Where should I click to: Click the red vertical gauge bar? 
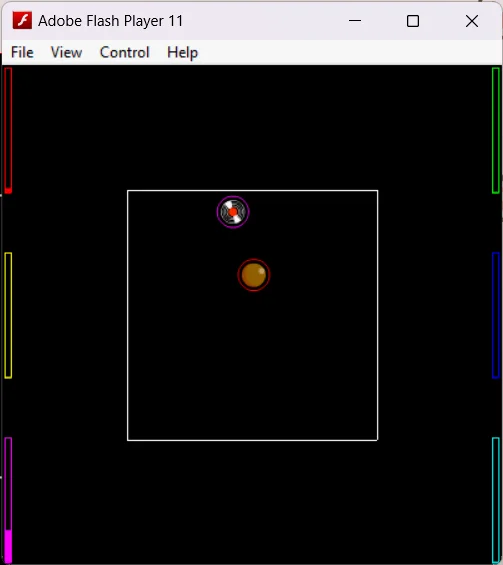point(8,130)
